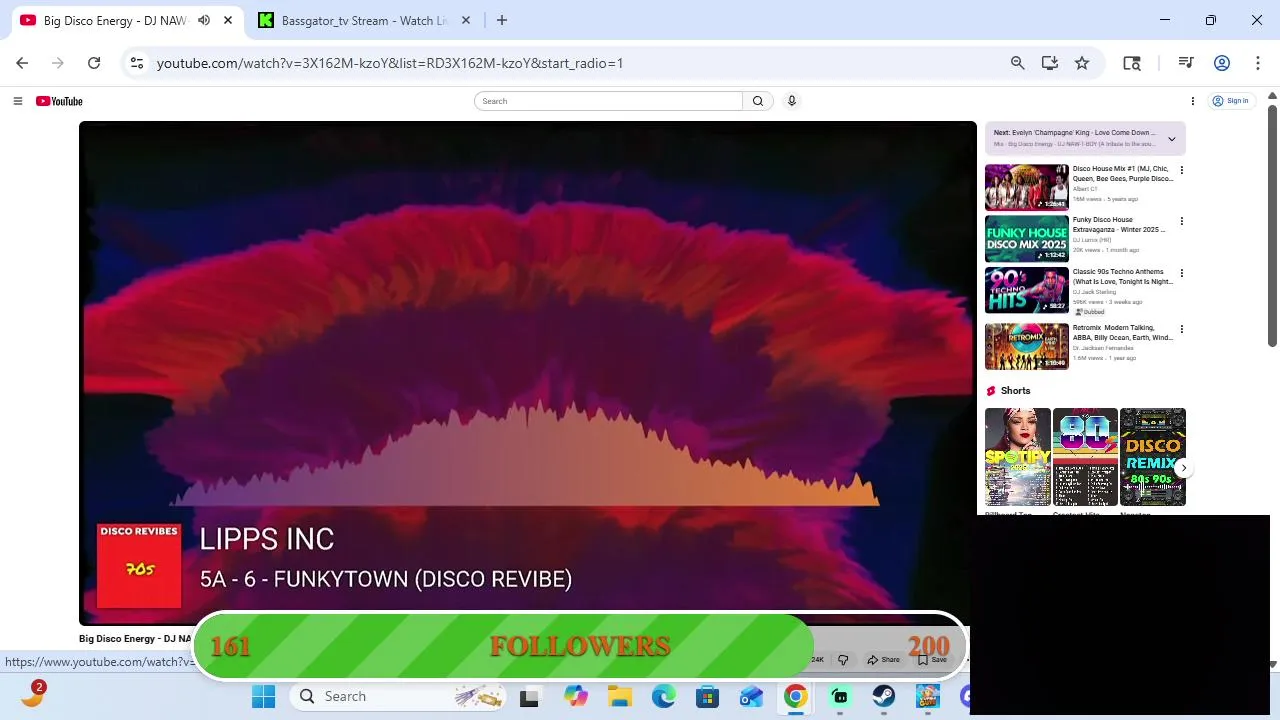The image size is (1280, 720).
Task: Close the Big Disco Energy tab
Action: (x=228, y=20)
